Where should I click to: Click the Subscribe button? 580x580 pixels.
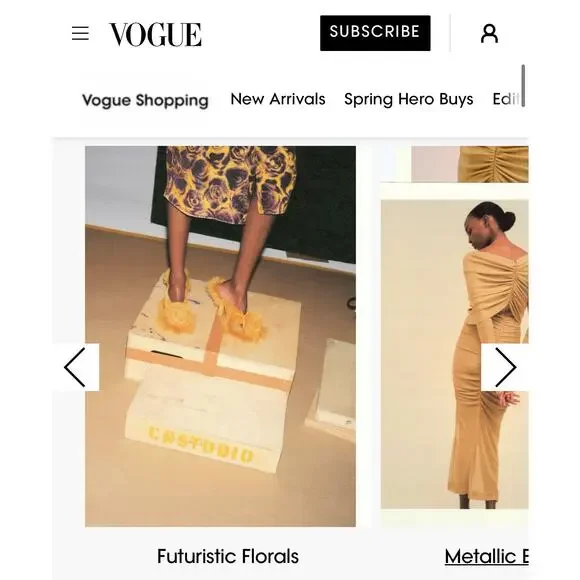[375, 33]
